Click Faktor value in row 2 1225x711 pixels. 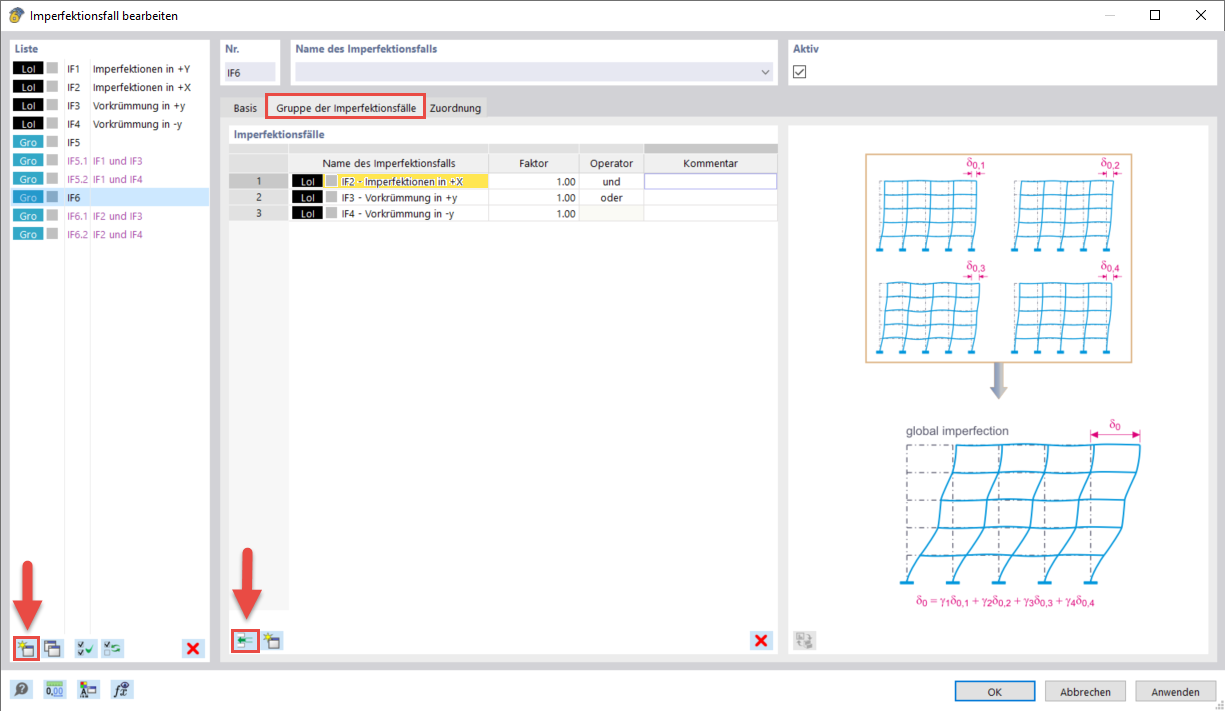[533, 198]
